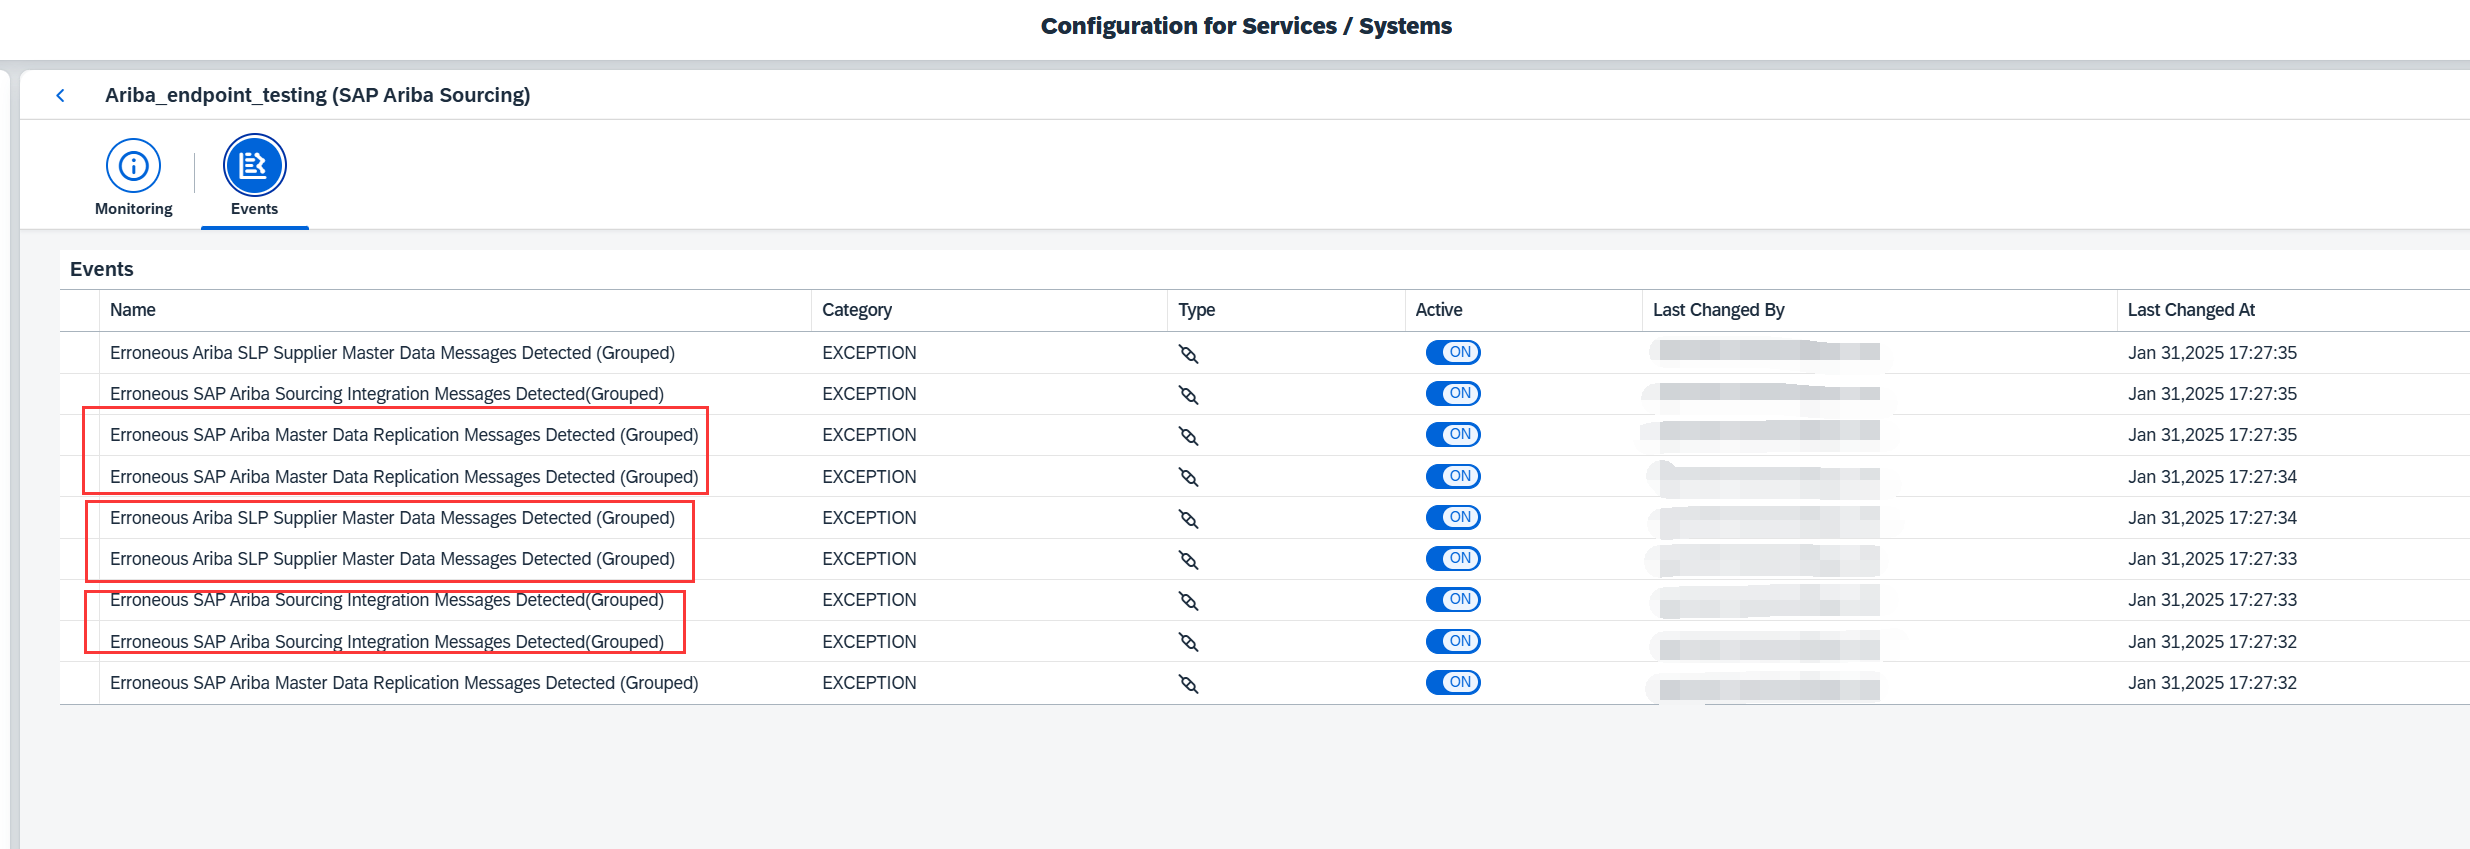2470x849 pixels.
Task: Toggle Active switch for Master Data Replication row 17:27:32
Action: (x=1453, y=682)
